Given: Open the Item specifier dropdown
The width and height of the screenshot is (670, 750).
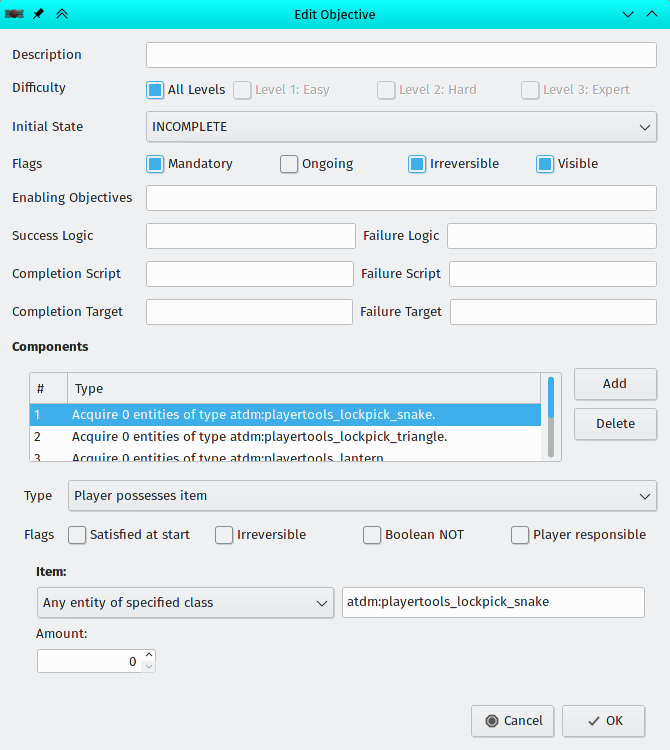Looking at the screenshot, I should (x=184, y=603).
